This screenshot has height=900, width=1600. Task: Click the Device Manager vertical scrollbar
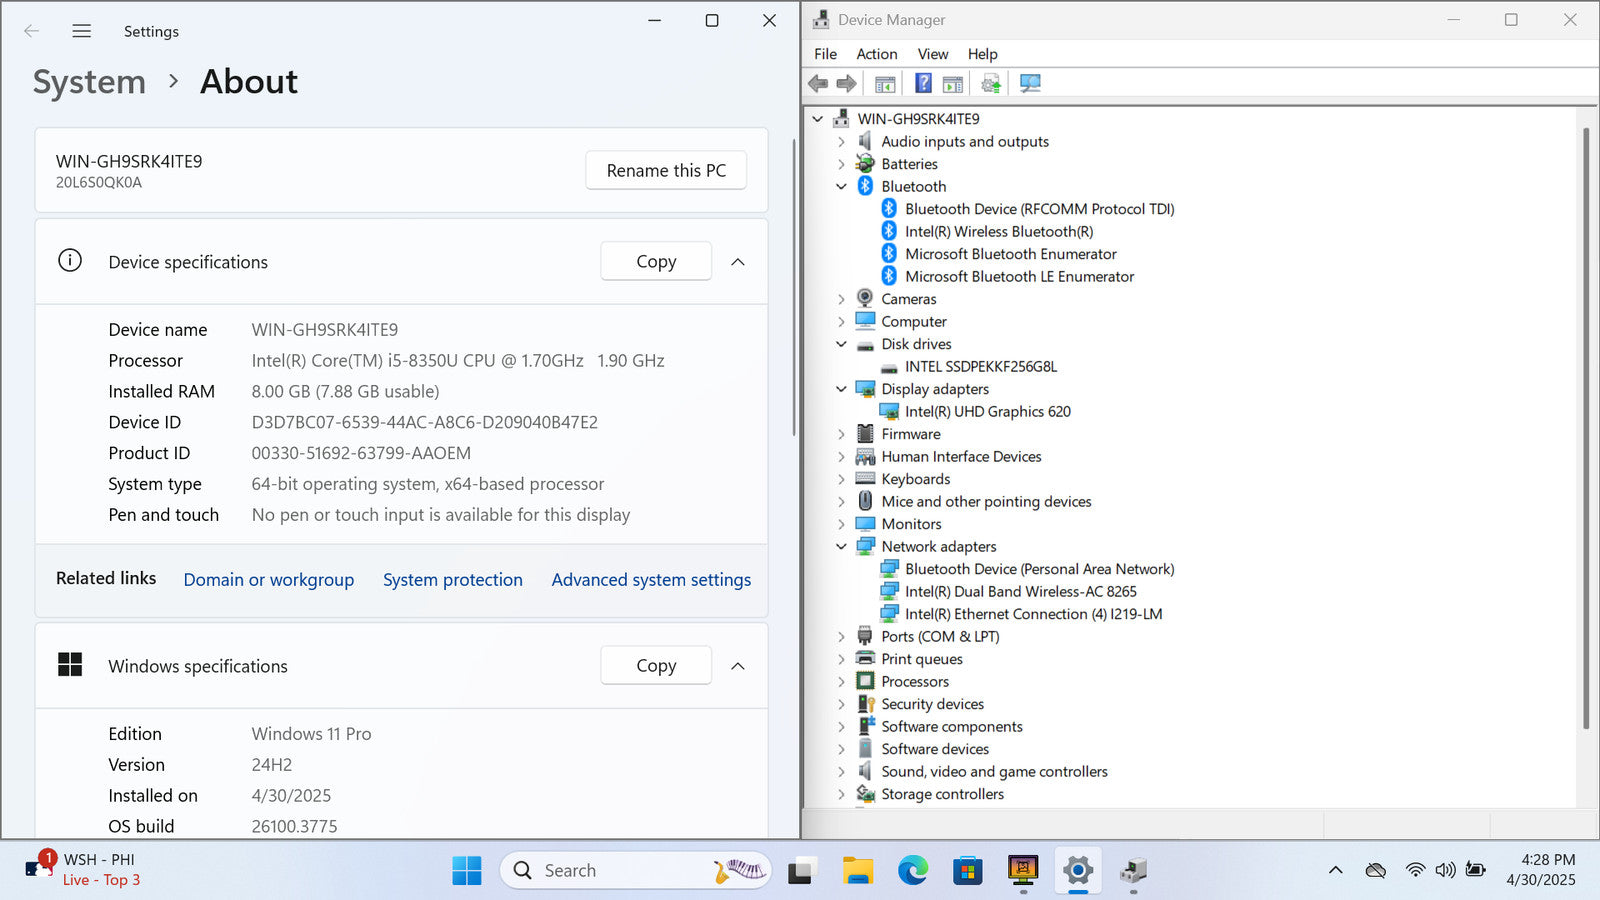pos(1586,428)
